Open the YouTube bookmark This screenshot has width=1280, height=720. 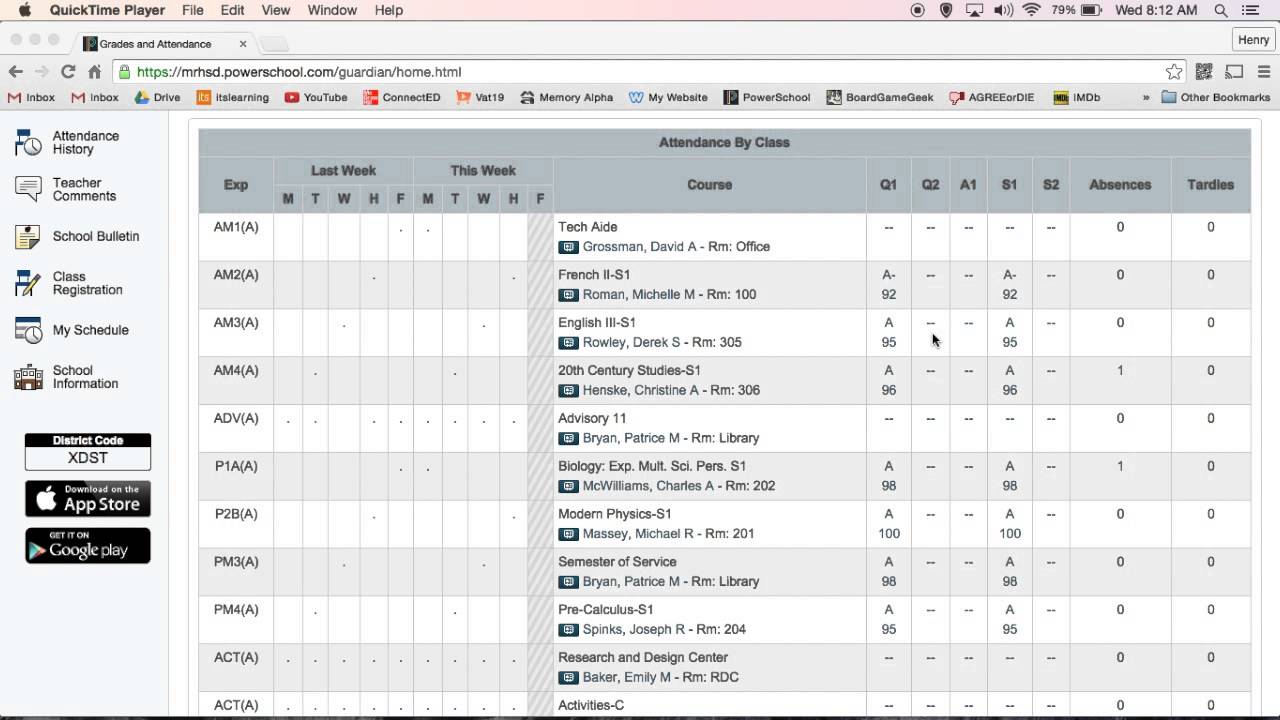click(316, 98)
